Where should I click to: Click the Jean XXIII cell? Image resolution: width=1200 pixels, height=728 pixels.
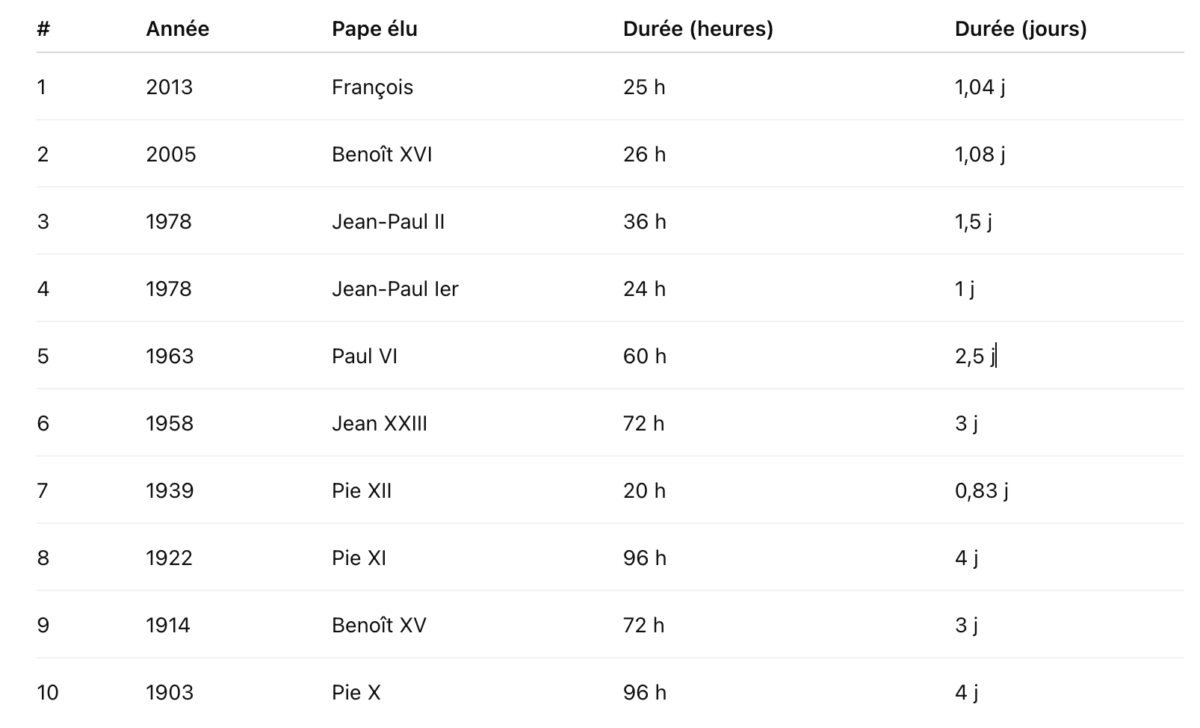point(379,423)
